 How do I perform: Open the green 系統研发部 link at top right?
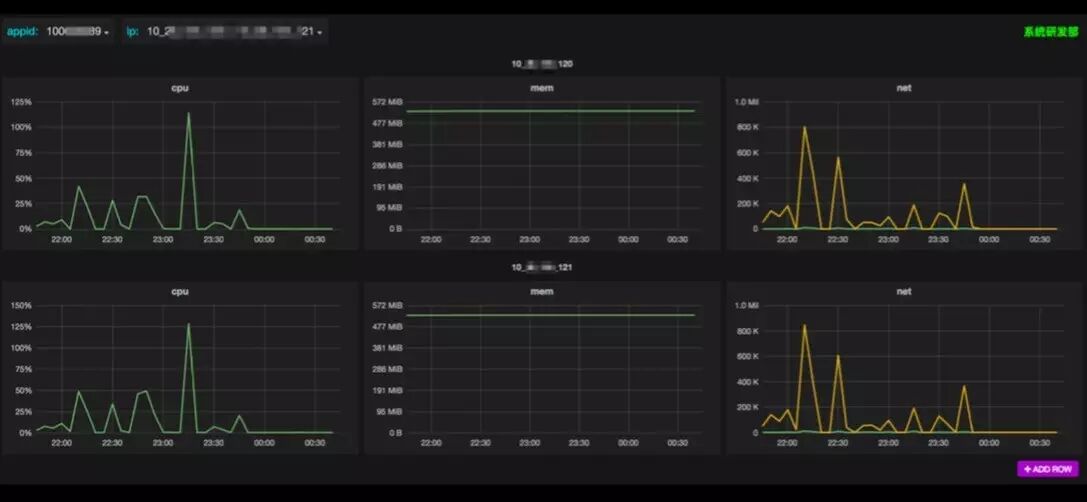click(1051, 32)
